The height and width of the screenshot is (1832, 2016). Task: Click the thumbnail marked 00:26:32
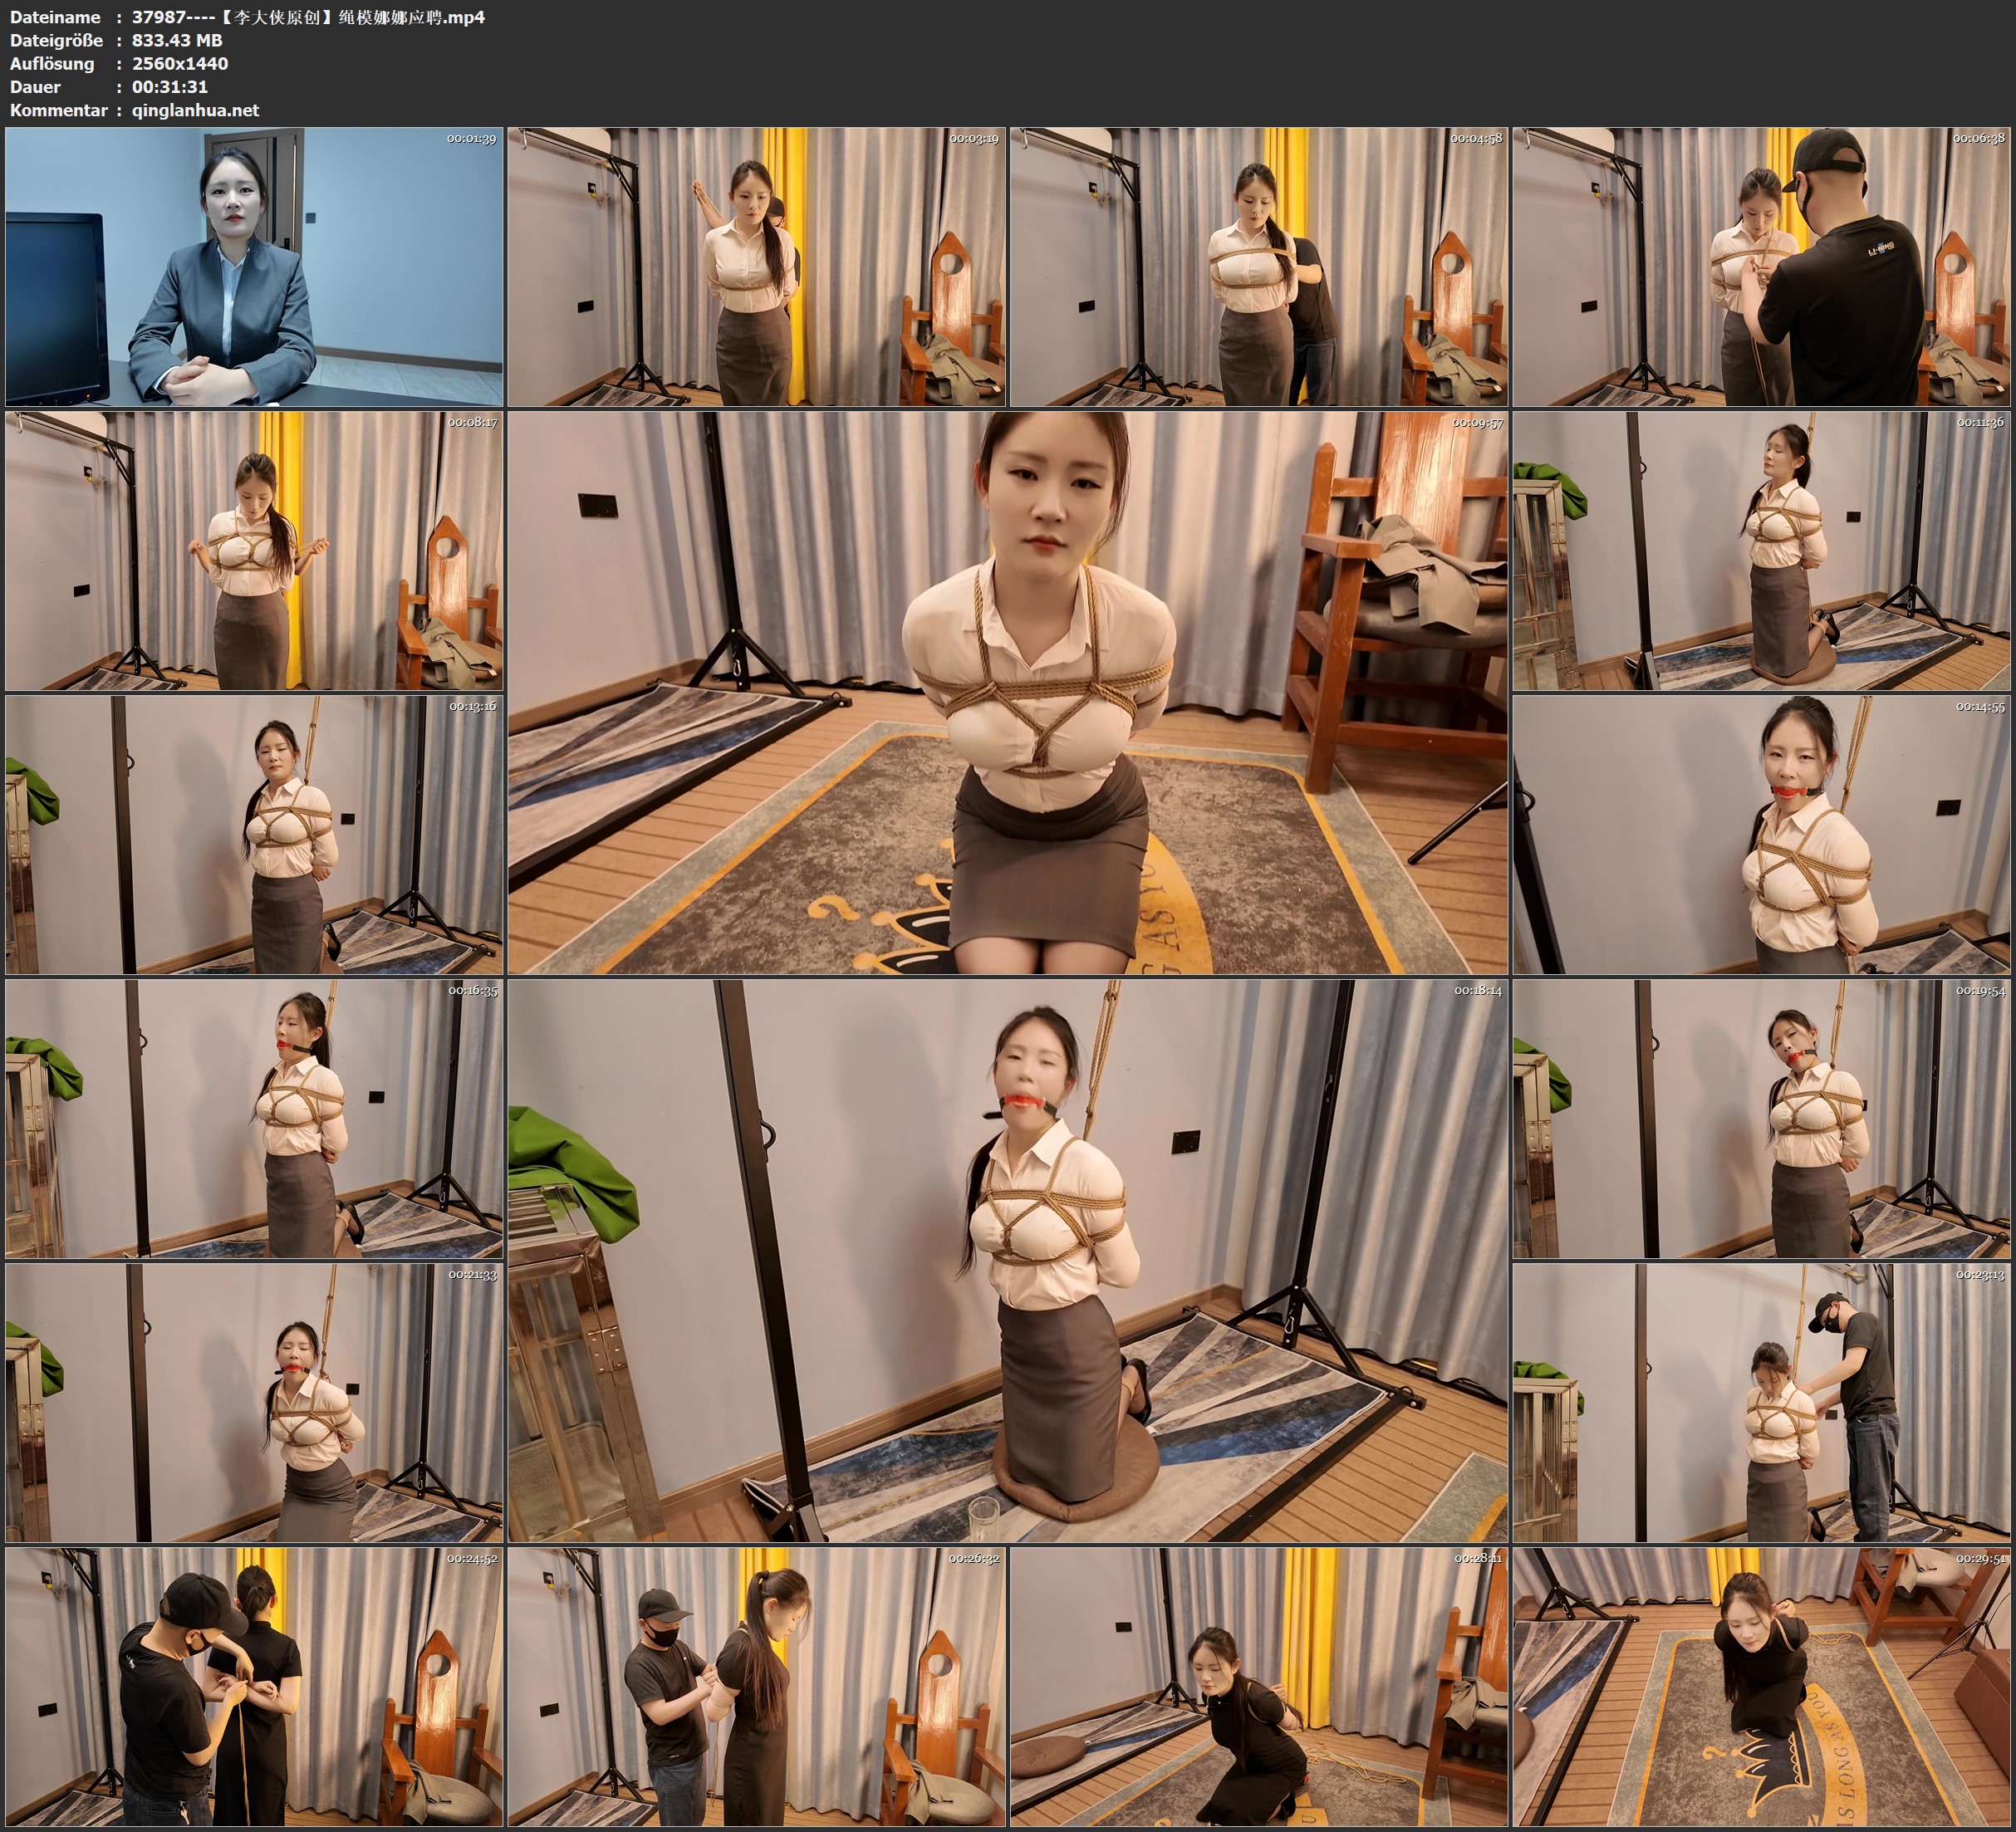point(756,1686)
